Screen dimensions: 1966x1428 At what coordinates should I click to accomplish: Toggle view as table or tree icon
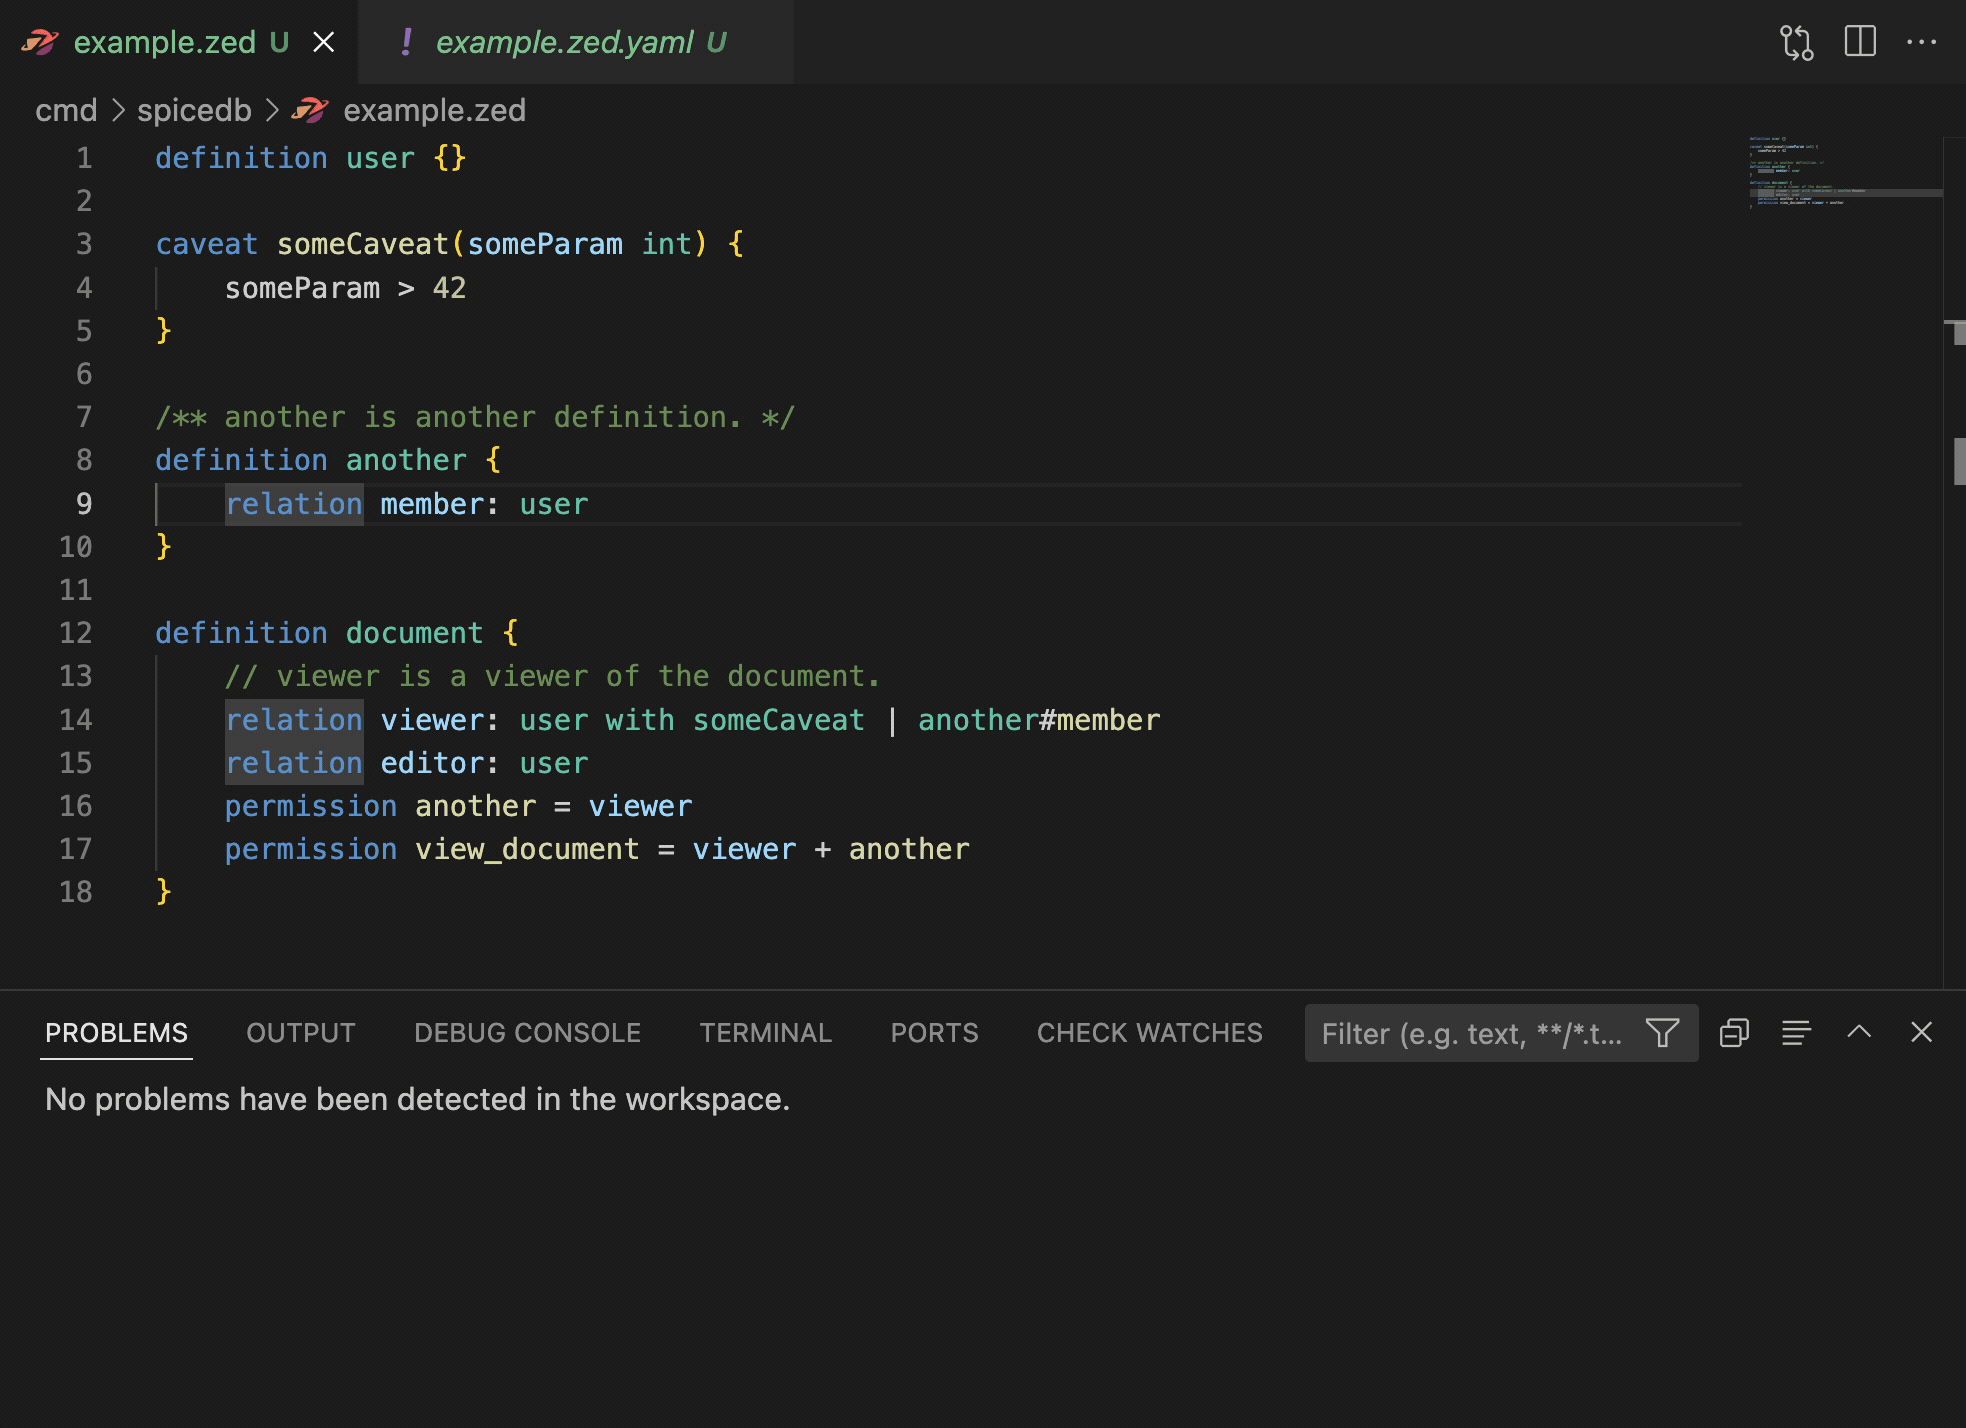click(1796, 1033)
